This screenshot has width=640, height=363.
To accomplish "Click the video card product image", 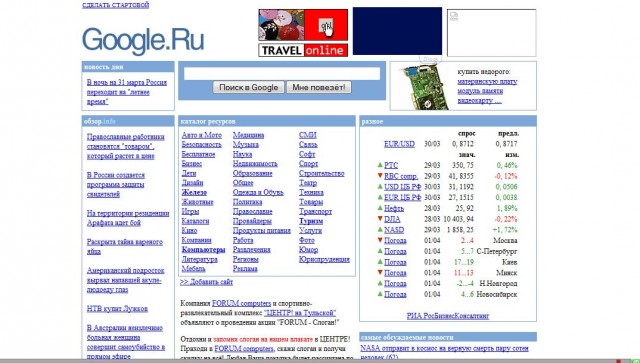I will 423,87.
